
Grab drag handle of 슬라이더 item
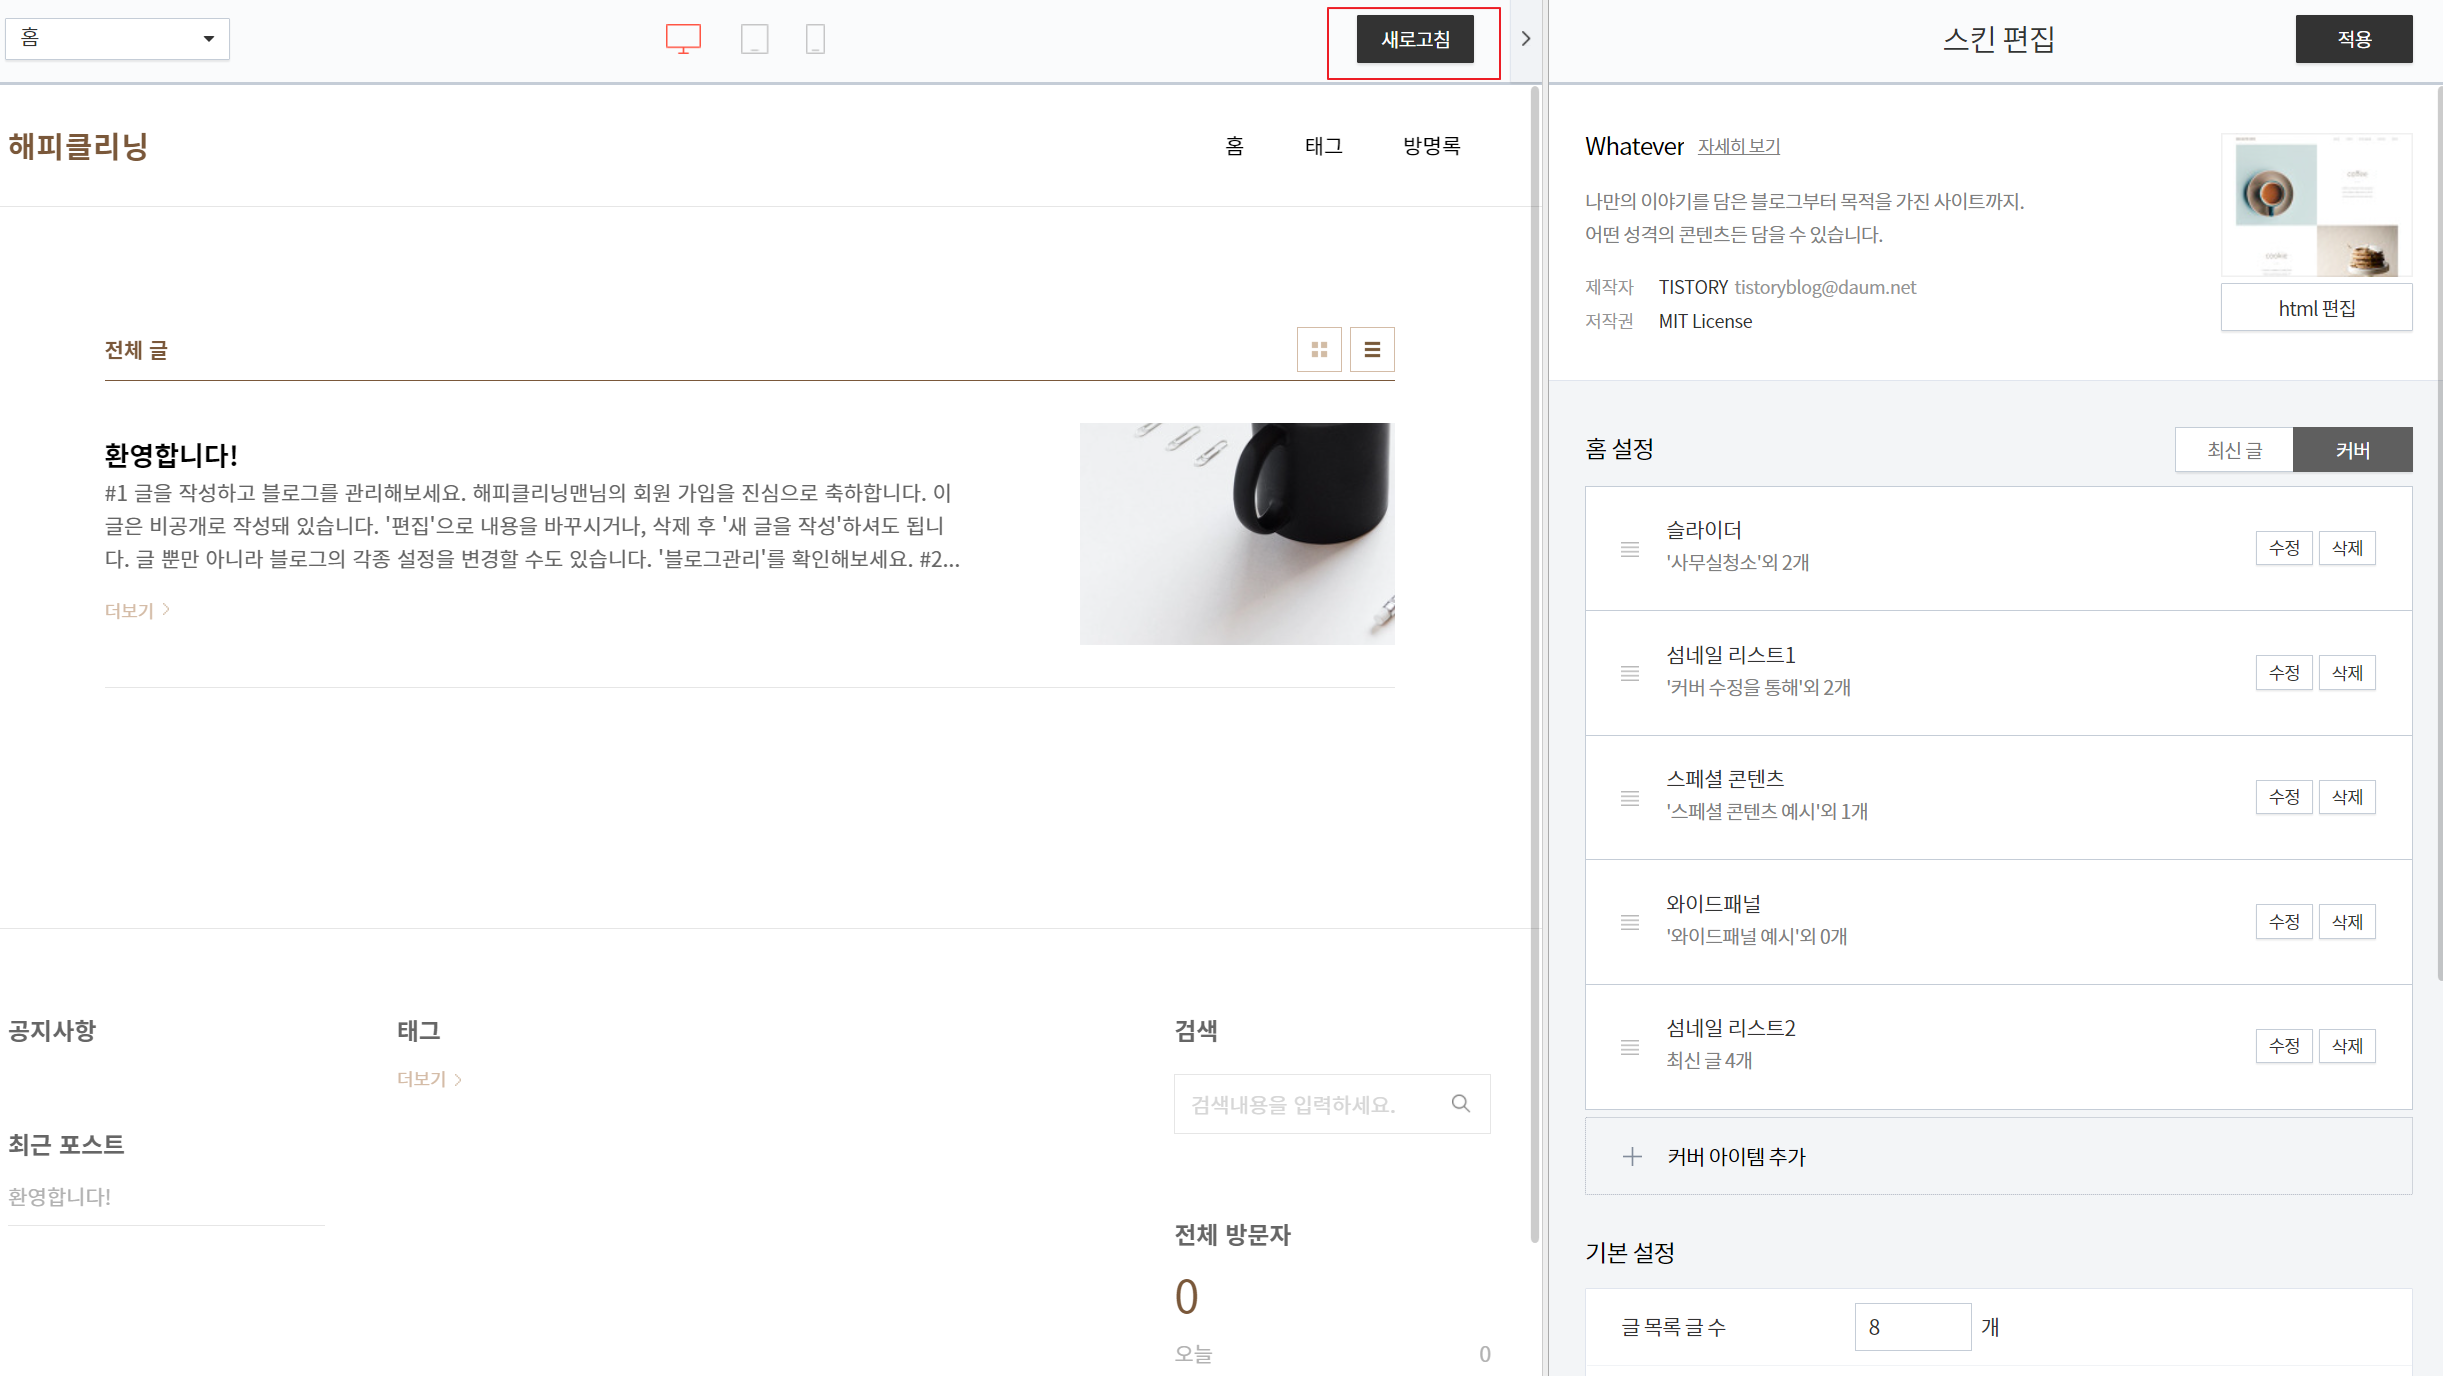tap(1629, 549)
